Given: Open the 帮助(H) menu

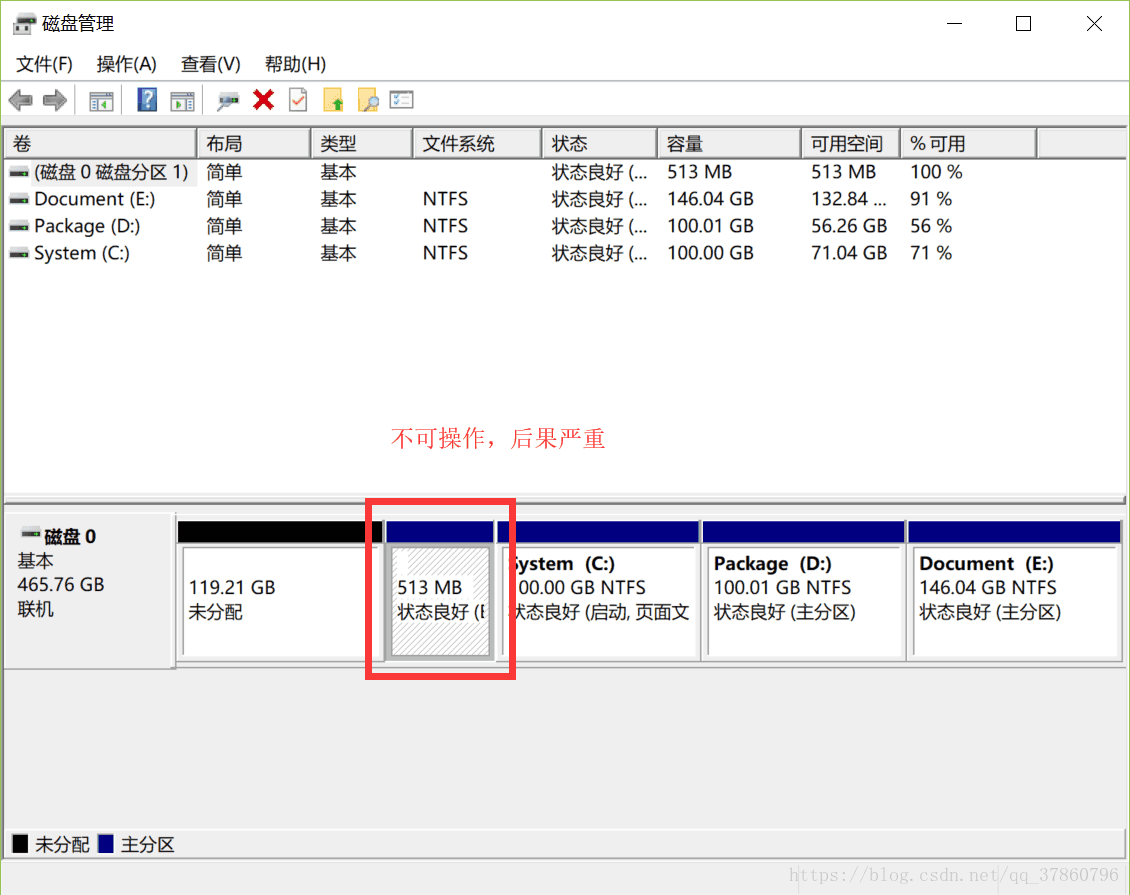Looking at the screenshot, I should [x=295, y=64].
